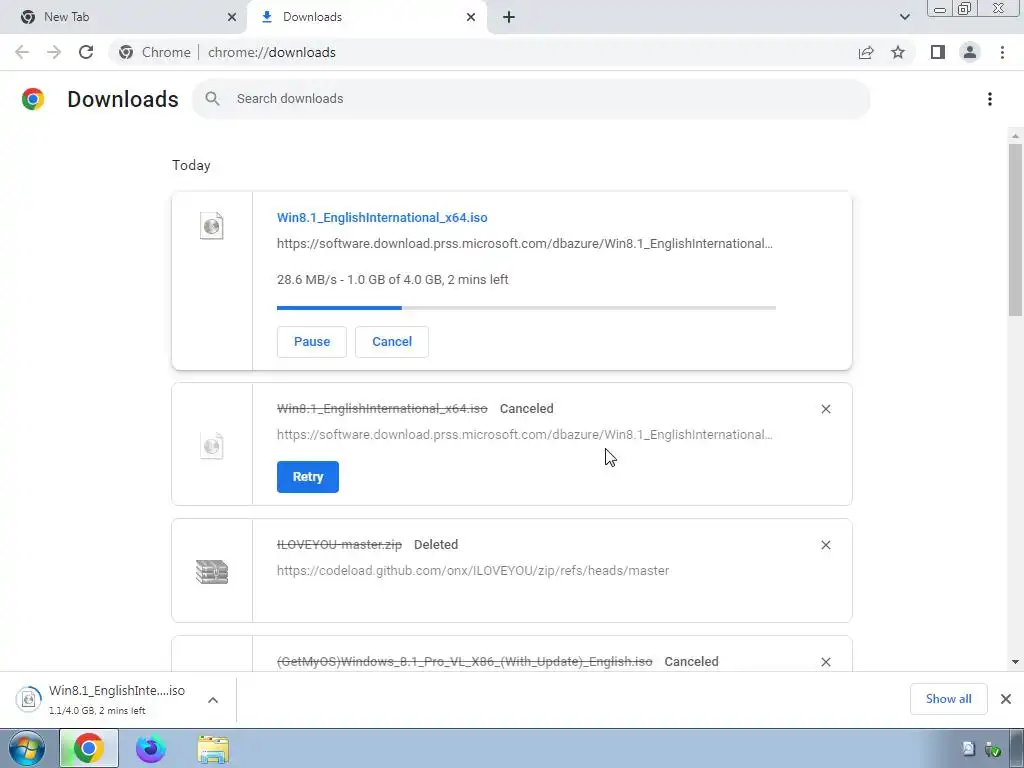This screenshot has width=1024, height=768.
Task: Open Chrome's three-dot menu in toolbar
Action: (x=1002, y=52)
